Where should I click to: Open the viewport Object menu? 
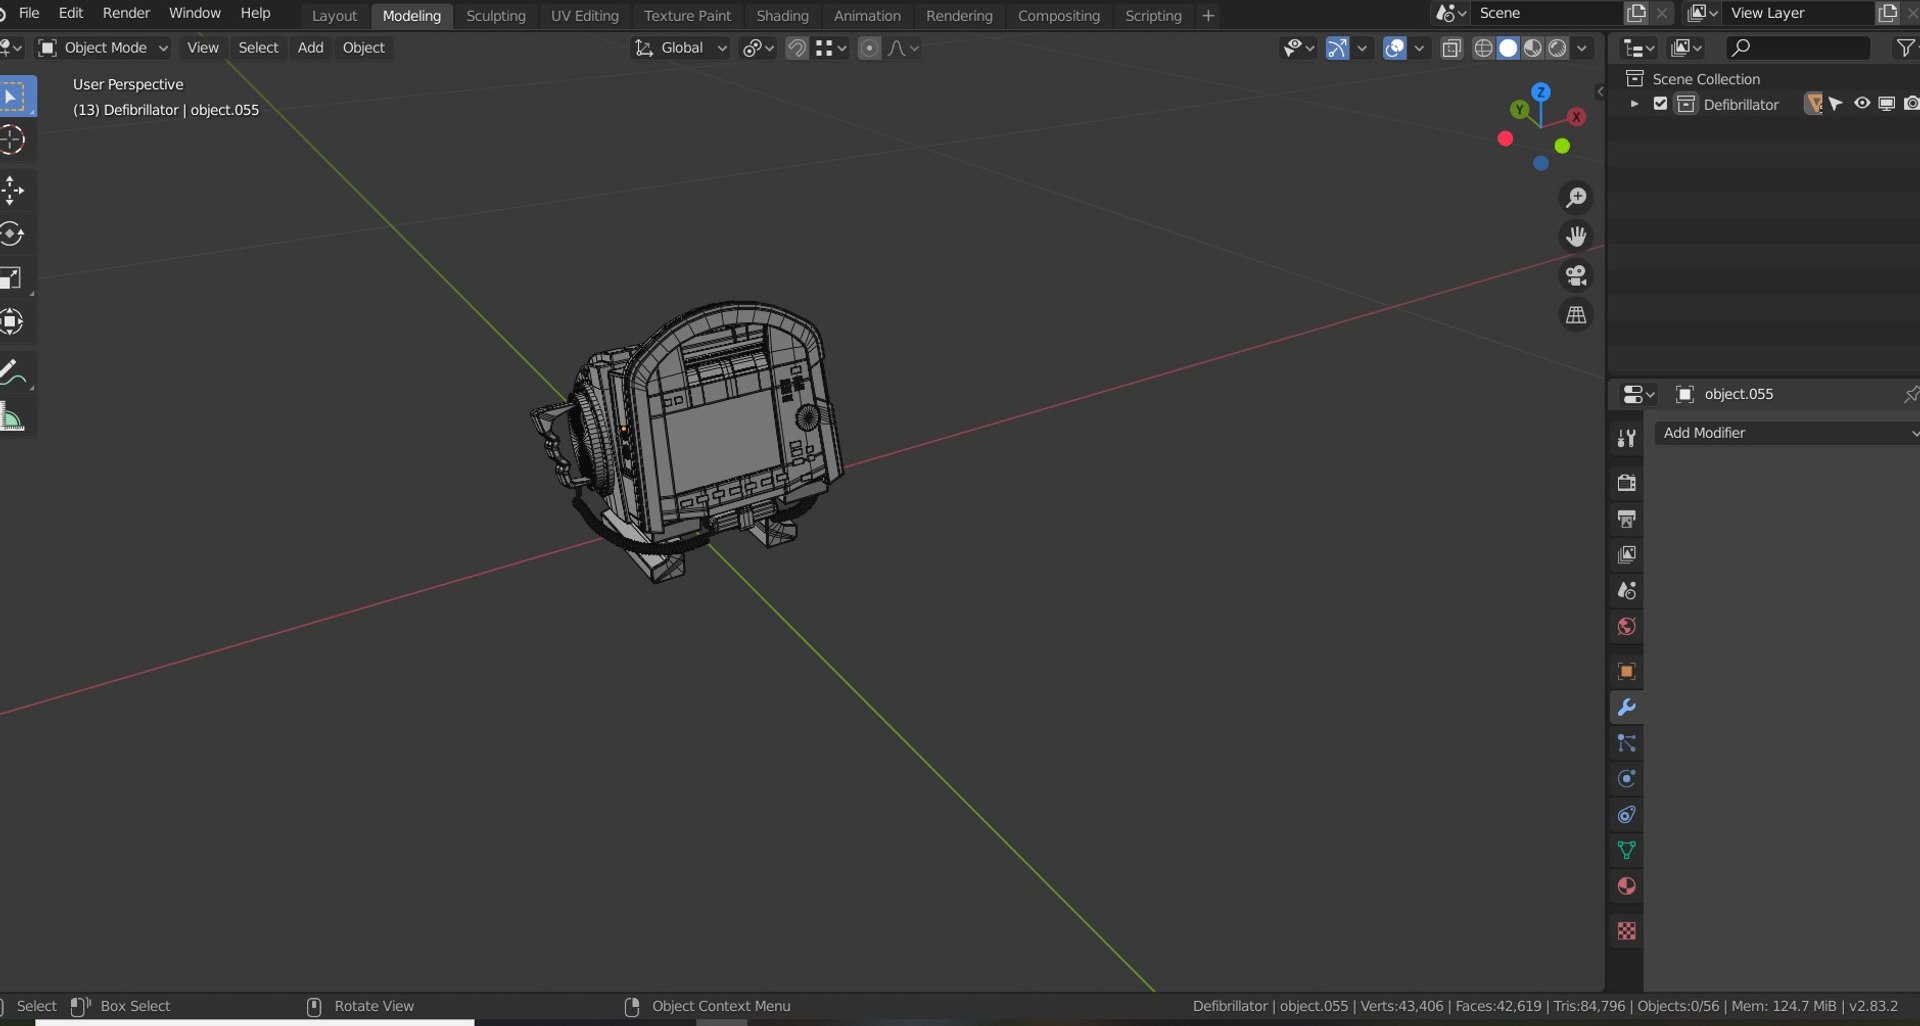[x=363, y=48]
